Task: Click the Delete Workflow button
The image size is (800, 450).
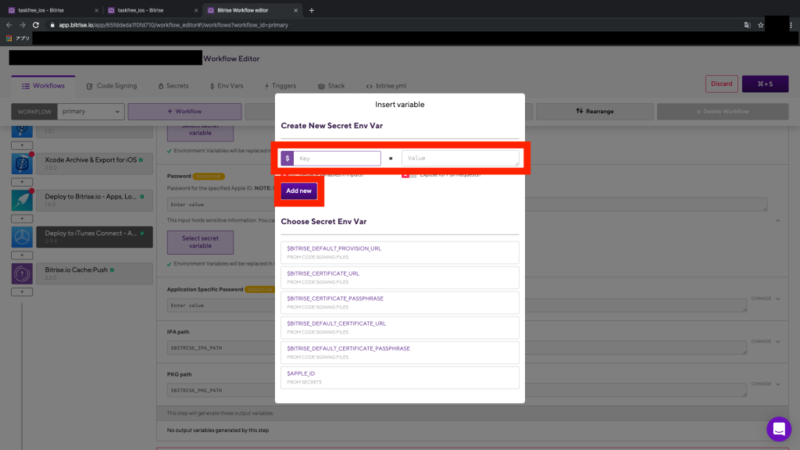Action: 722,111
